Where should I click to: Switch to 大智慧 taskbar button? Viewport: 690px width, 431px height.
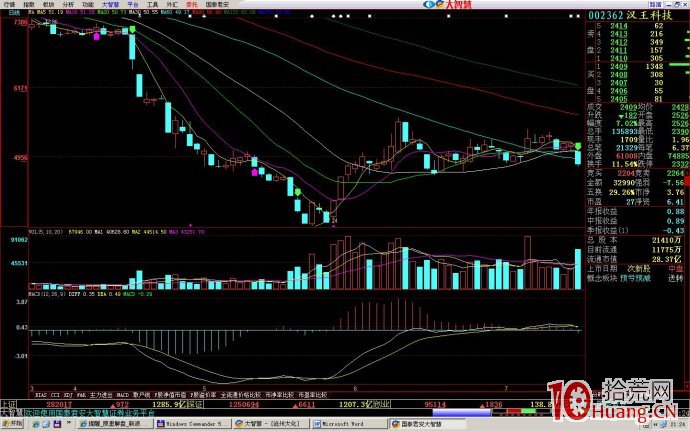(x=270, y=424)
